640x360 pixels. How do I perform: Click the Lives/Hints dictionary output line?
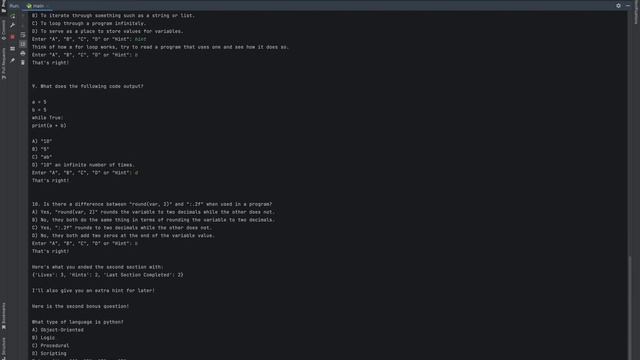[108, 275]
